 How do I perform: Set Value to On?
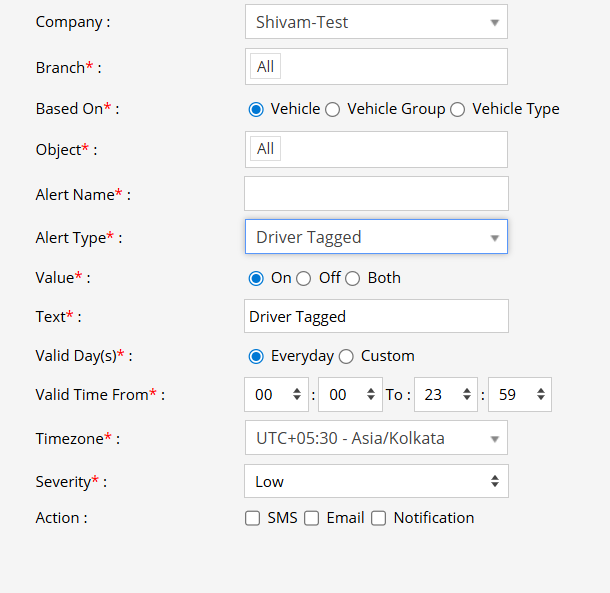pos(256,278)
